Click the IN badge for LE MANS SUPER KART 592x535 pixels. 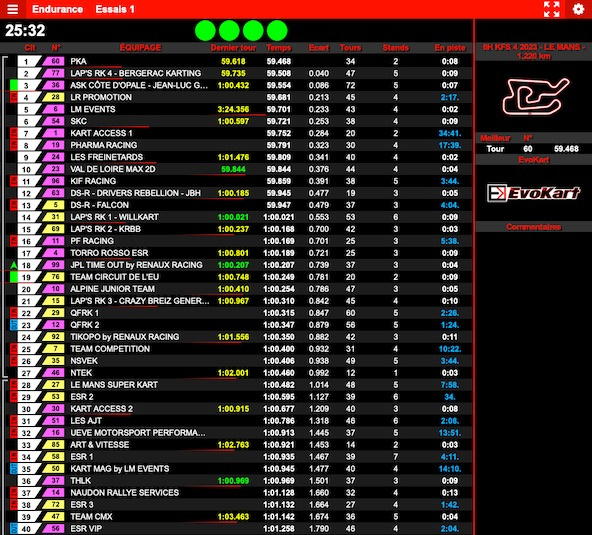pyautogui.click(x=14, y=385)
